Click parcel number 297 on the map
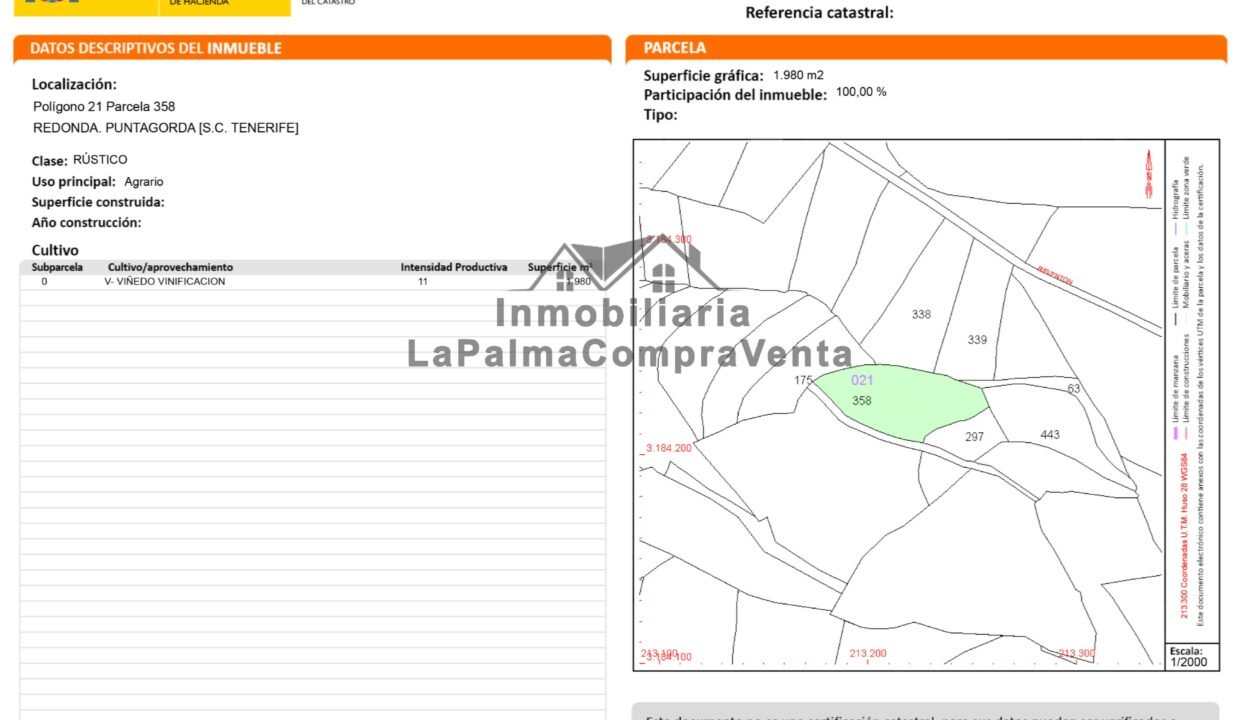This screenshot has width=1240, height=720. tap(975, 437)
